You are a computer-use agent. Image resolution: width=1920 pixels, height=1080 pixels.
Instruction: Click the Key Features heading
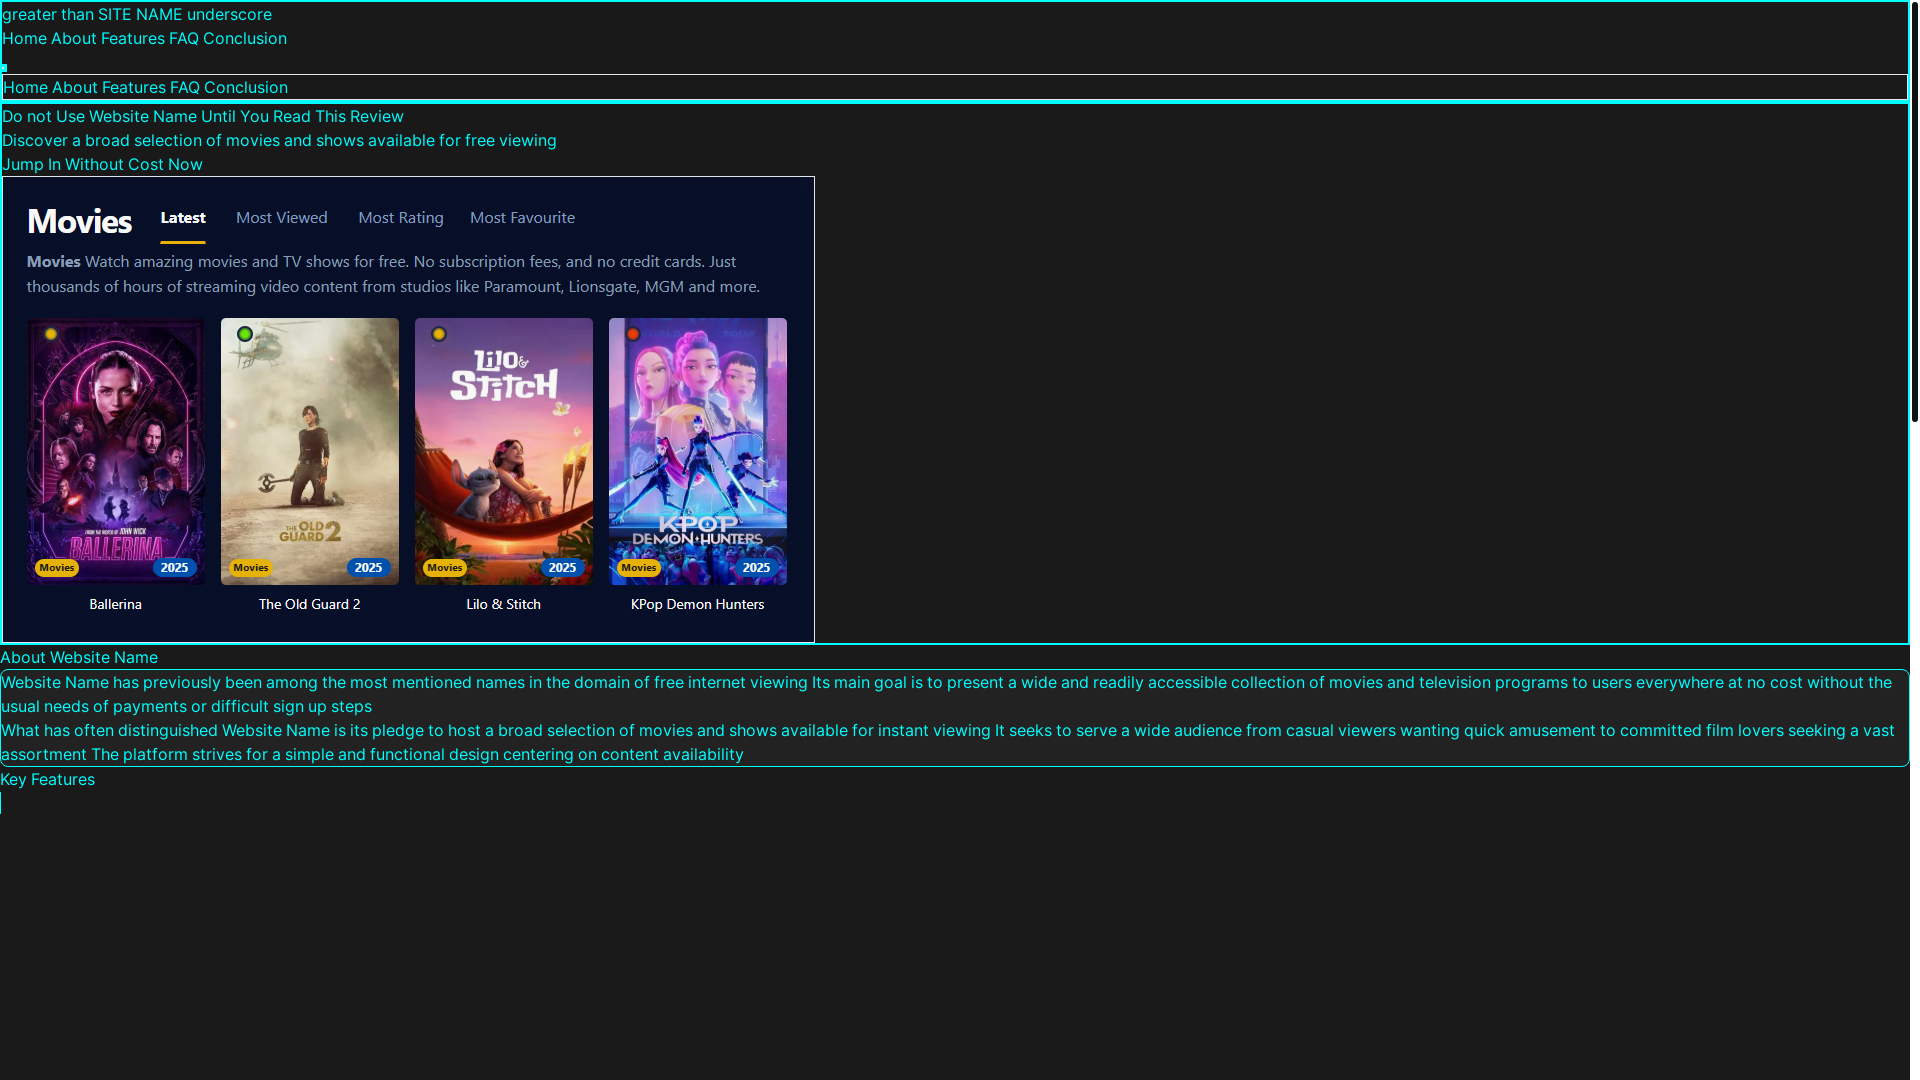coord(48,779)
